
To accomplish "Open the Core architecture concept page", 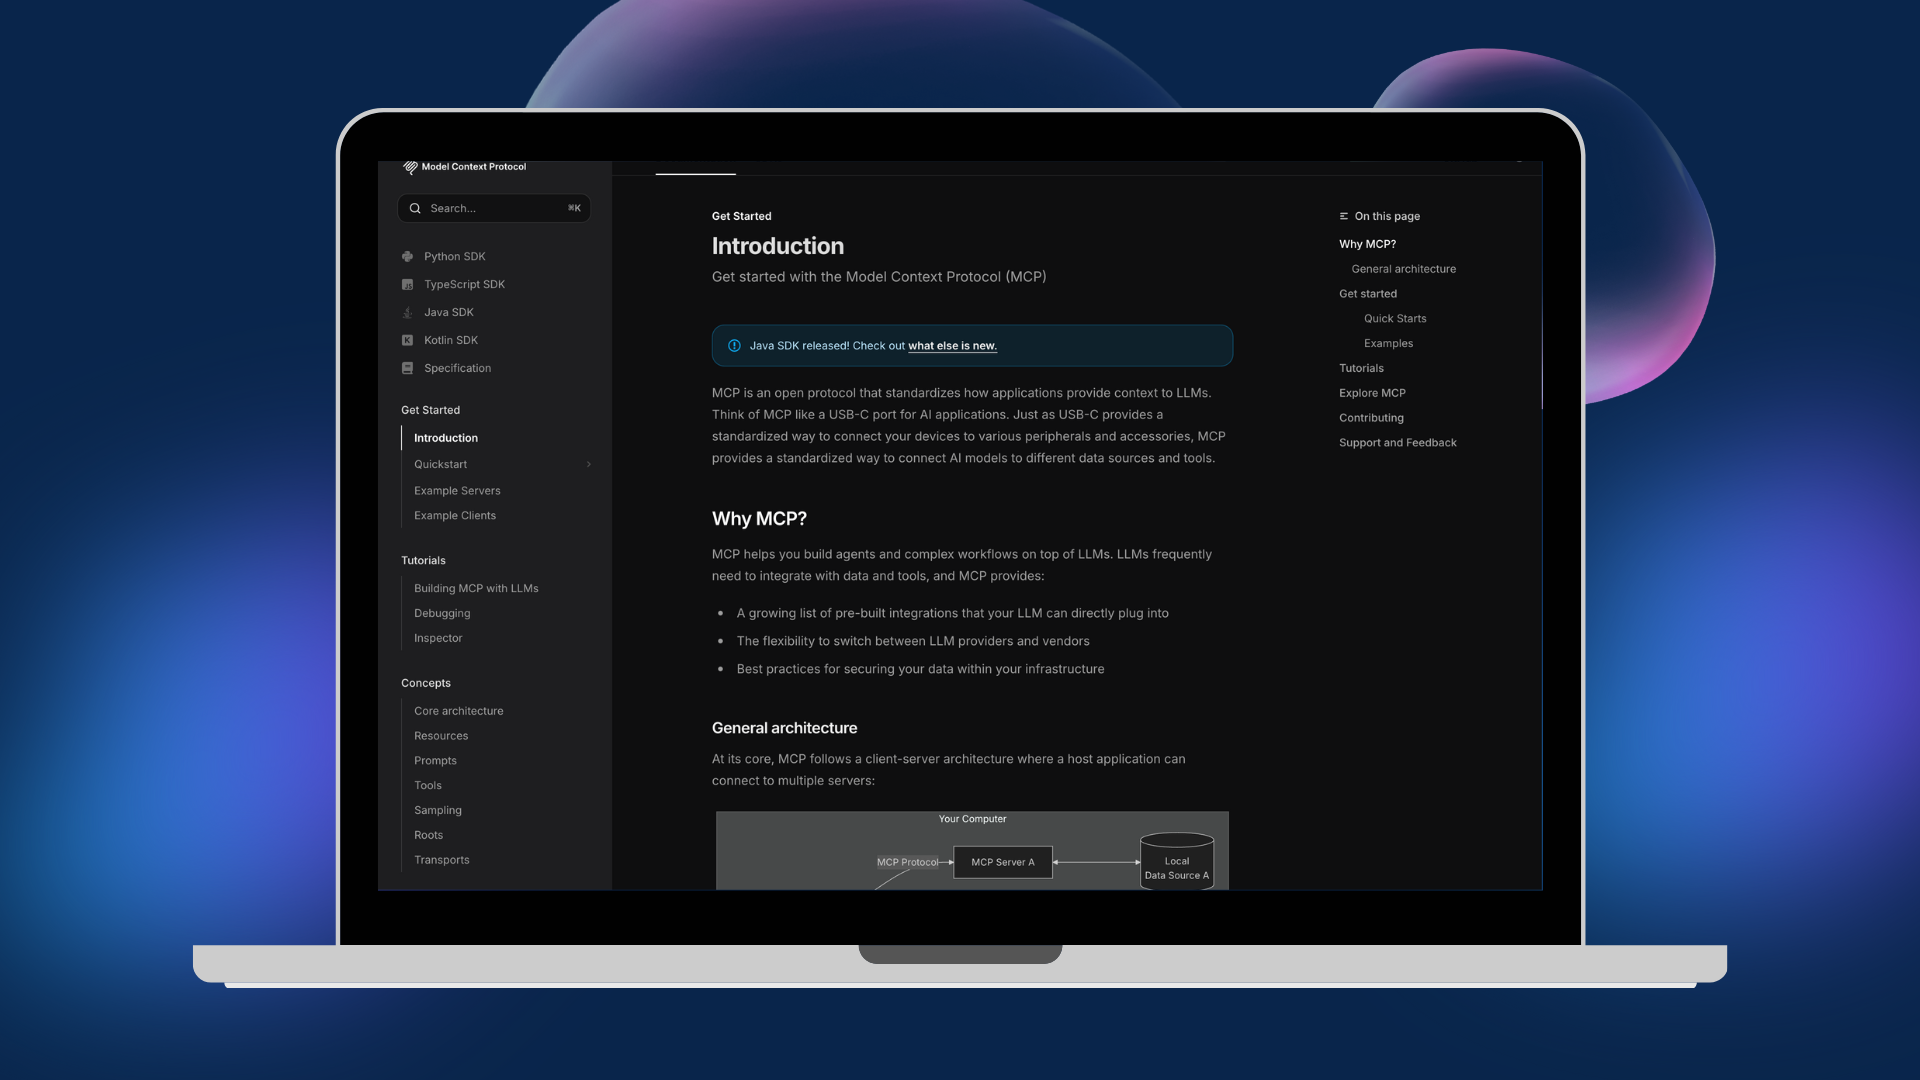I will click(459, 711).
